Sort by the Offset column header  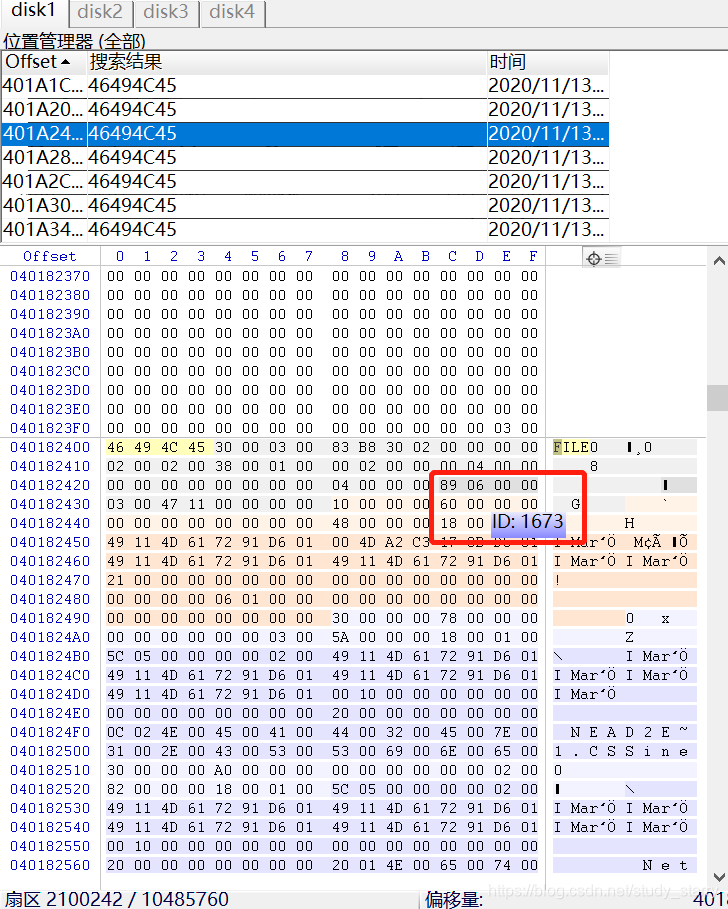click(44, 62)
